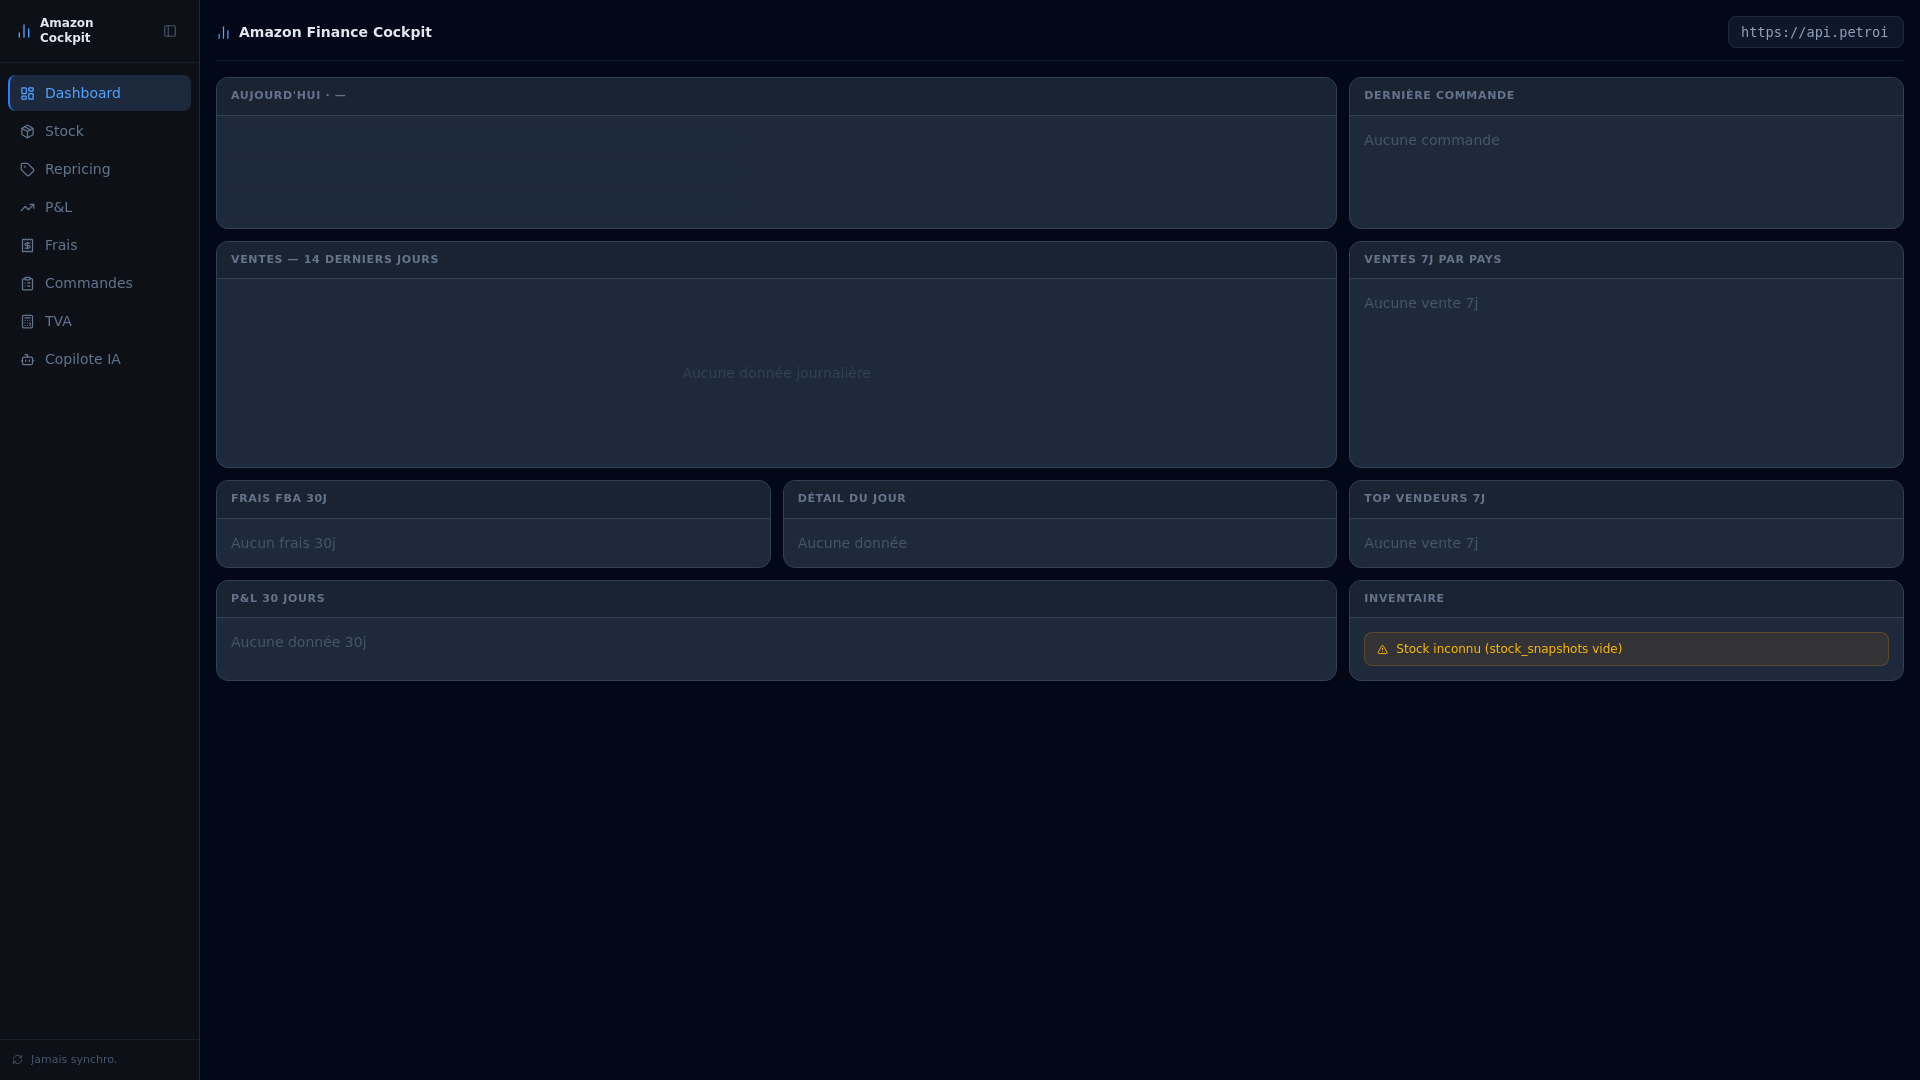1920x1080 pixels.
Task: Click the Aucune donnée 30j text
Action: coord(299,642)
